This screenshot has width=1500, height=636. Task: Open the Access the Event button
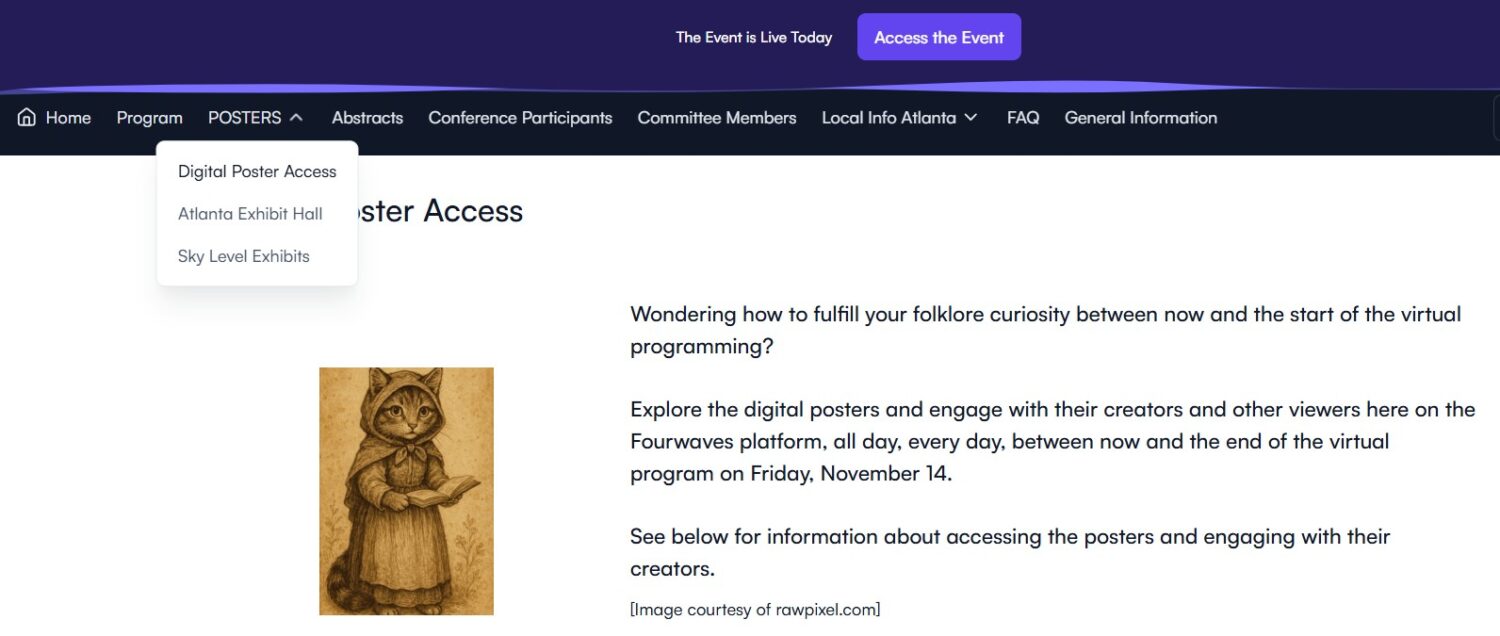[938, 37]
